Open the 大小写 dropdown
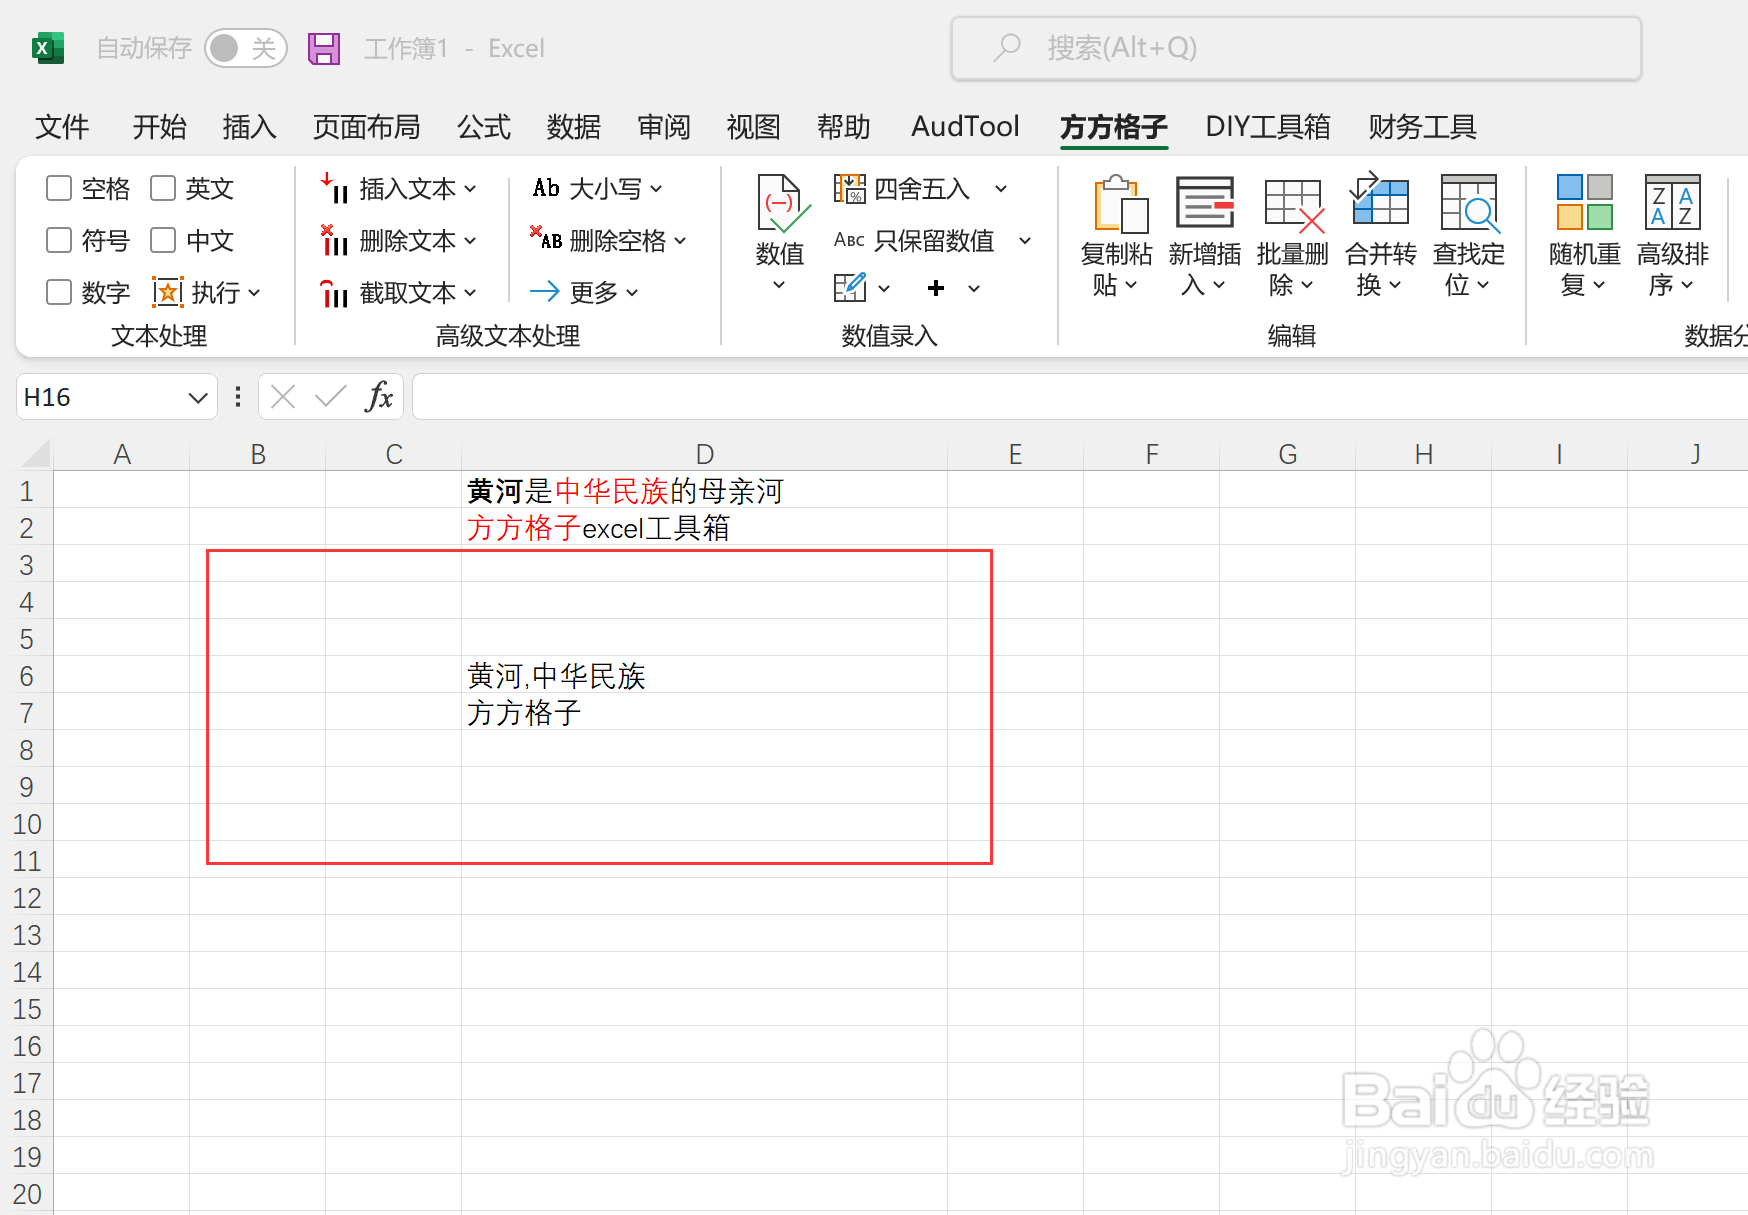Screen dimensions: 1748x1215 pos(598,188)
